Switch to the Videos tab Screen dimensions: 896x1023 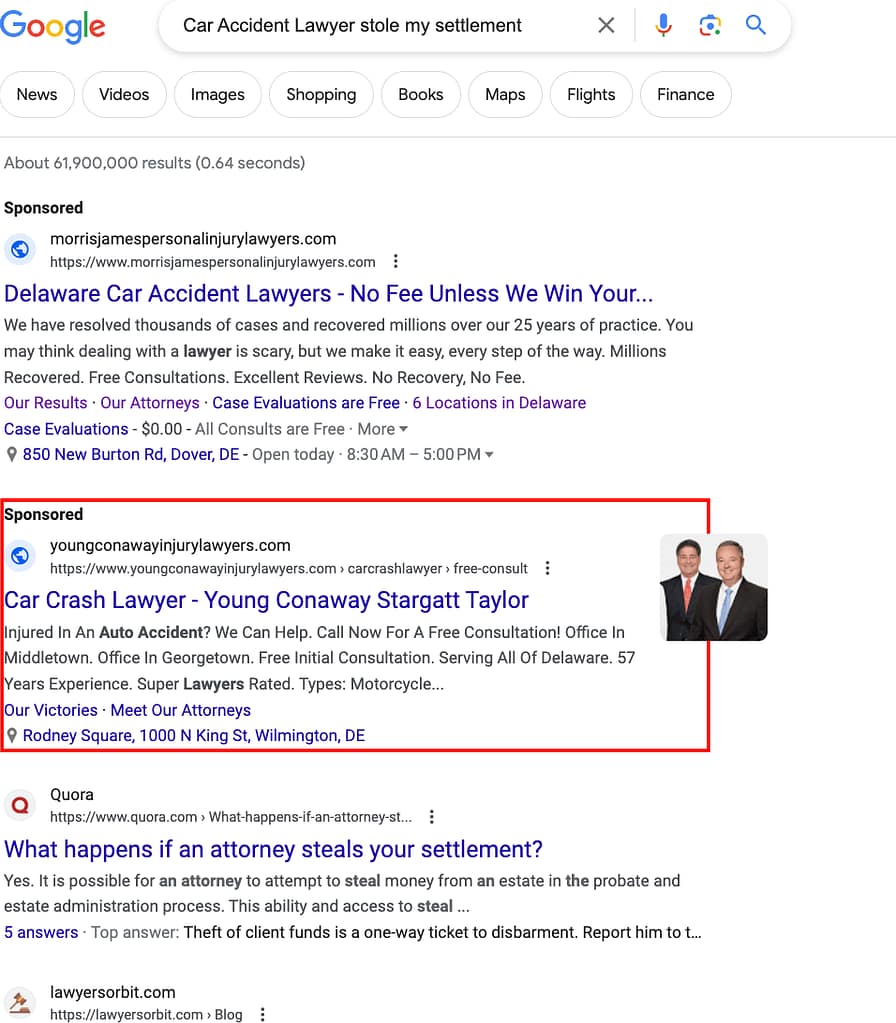[x=124, y=95]
